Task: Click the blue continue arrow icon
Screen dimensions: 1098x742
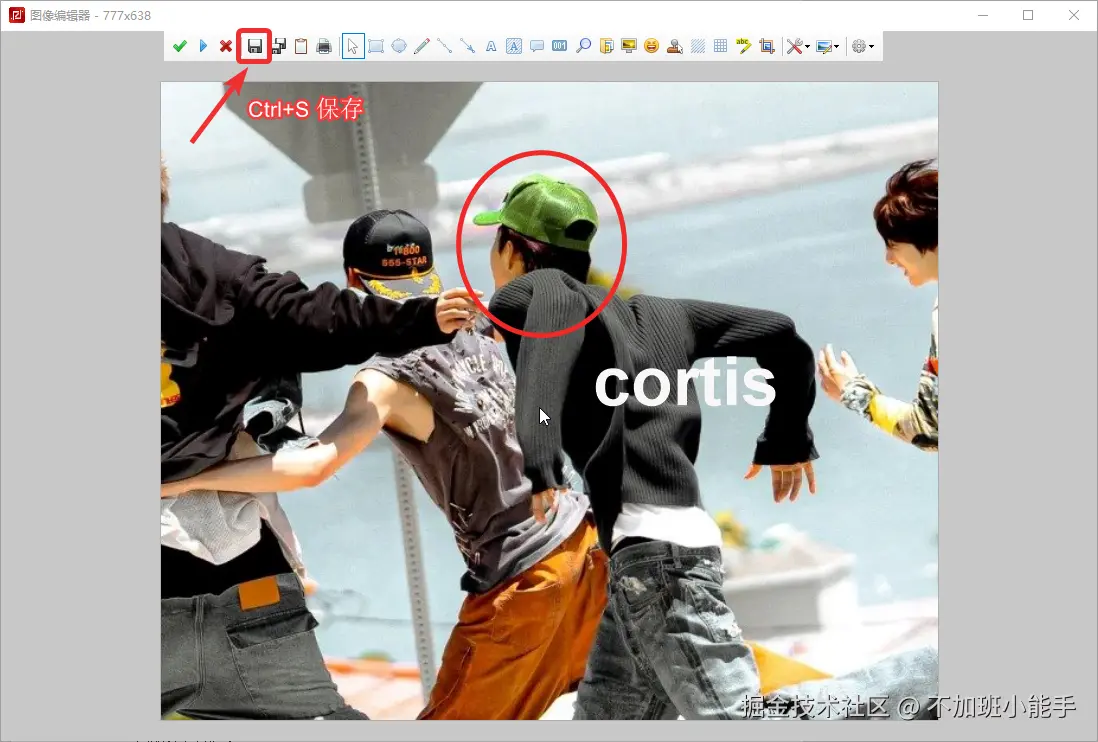Action: (x=203, y=46)
